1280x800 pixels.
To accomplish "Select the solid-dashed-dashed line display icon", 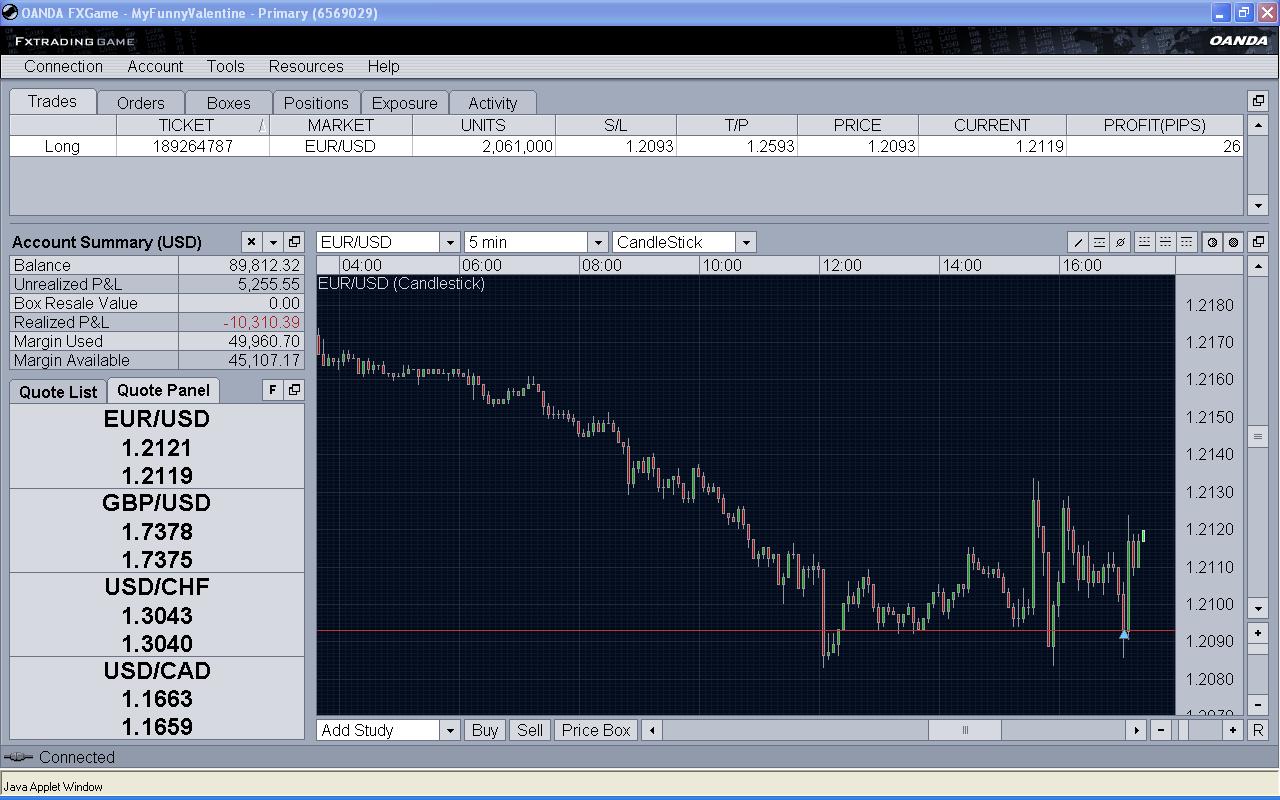I will [1186, 242].
